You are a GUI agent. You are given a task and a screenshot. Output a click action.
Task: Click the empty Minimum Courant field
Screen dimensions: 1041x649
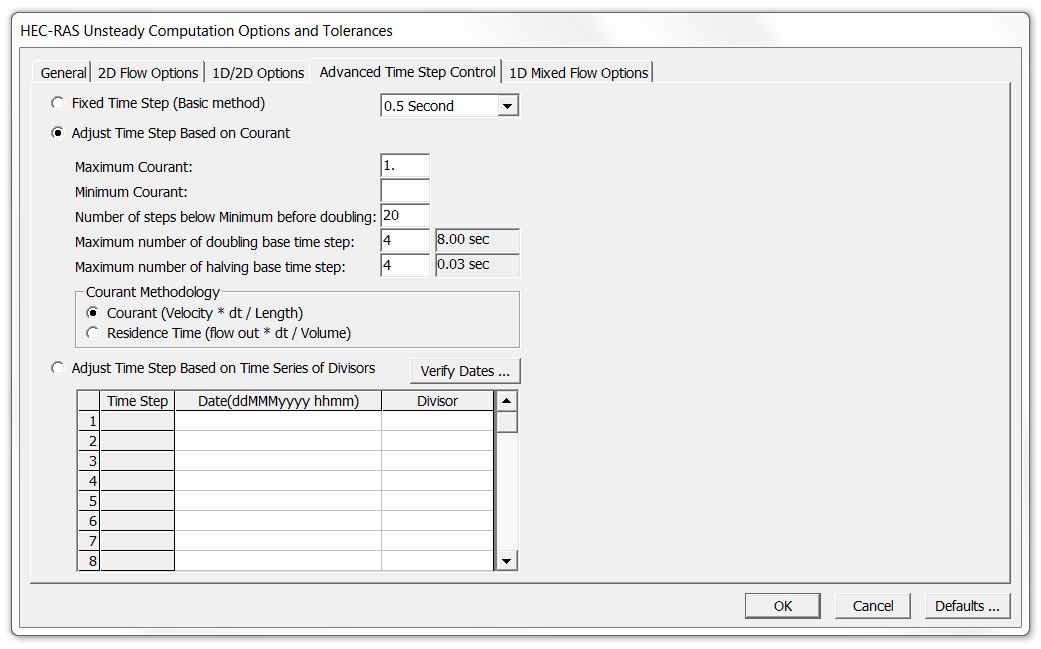405,190
